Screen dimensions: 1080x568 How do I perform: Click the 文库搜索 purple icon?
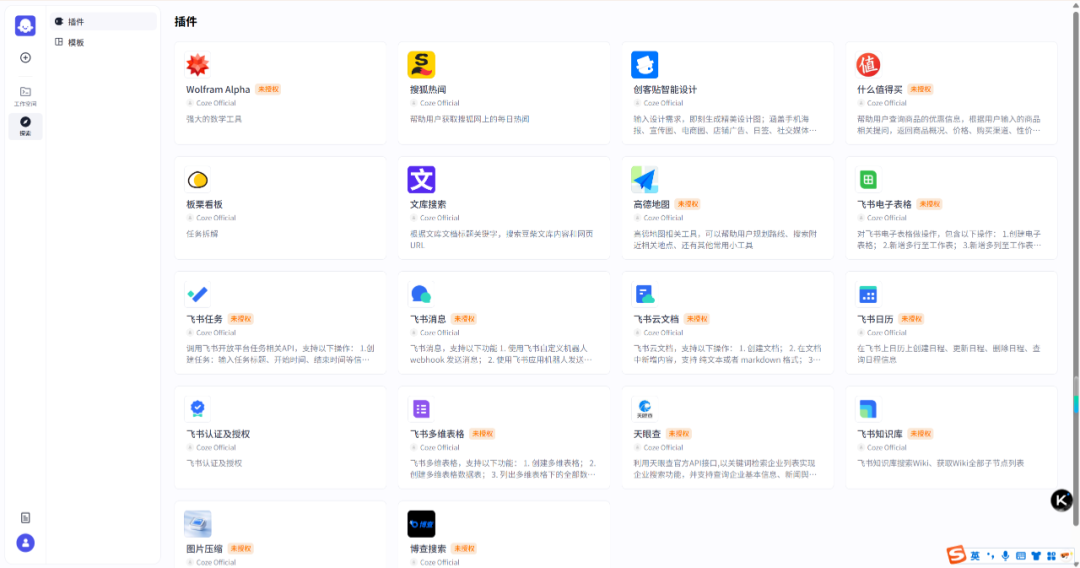421,180
